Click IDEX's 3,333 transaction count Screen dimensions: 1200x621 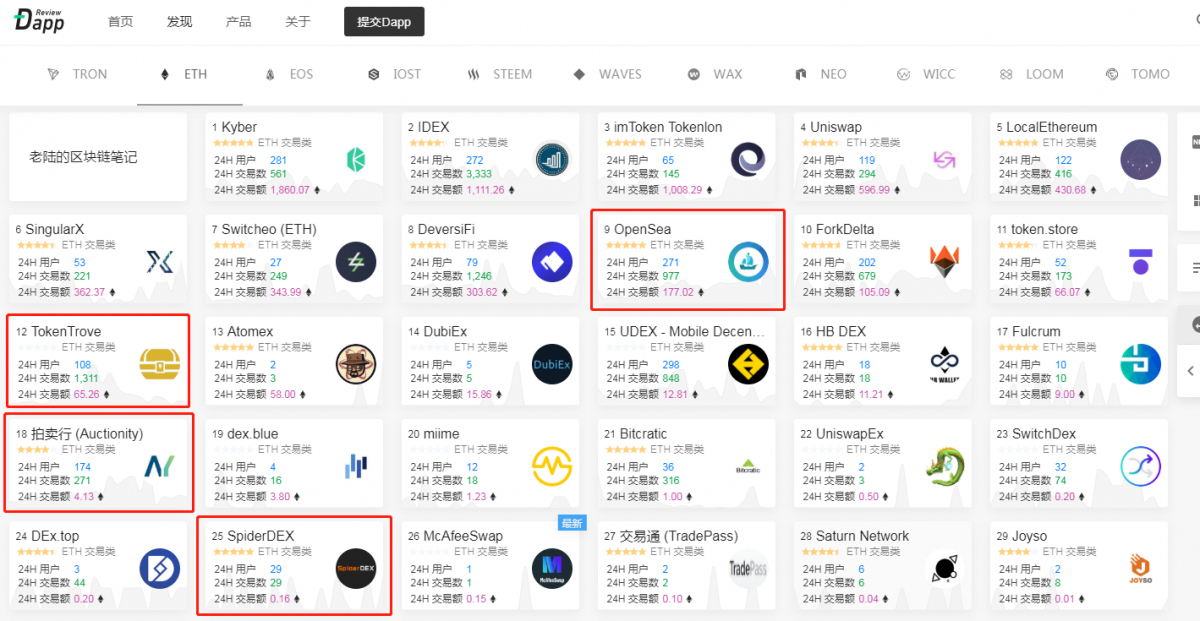tap(479, 174)
